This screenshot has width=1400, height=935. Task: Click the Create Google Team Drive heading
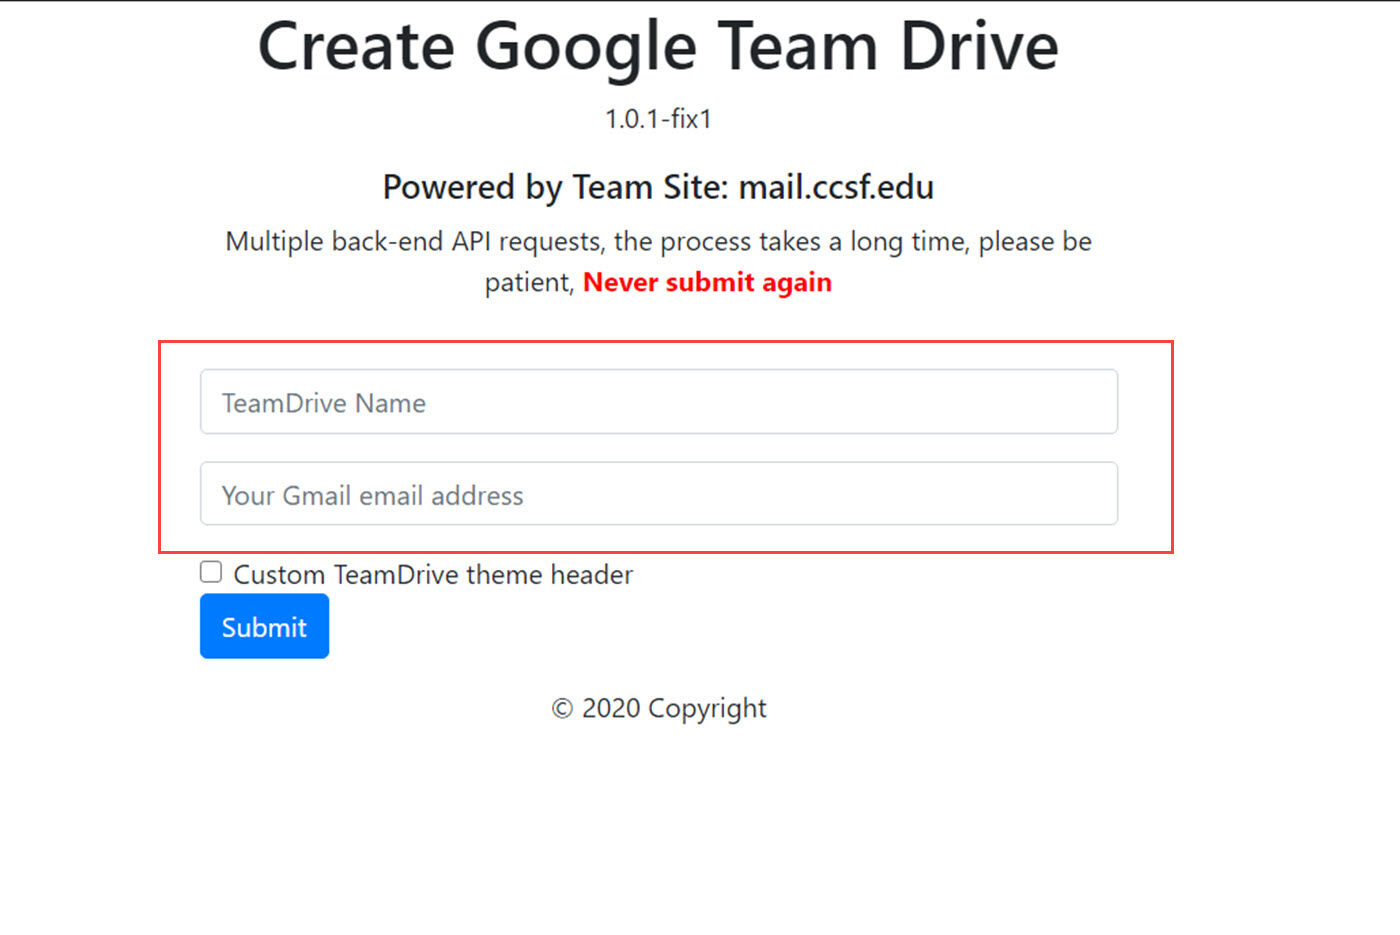657,45
